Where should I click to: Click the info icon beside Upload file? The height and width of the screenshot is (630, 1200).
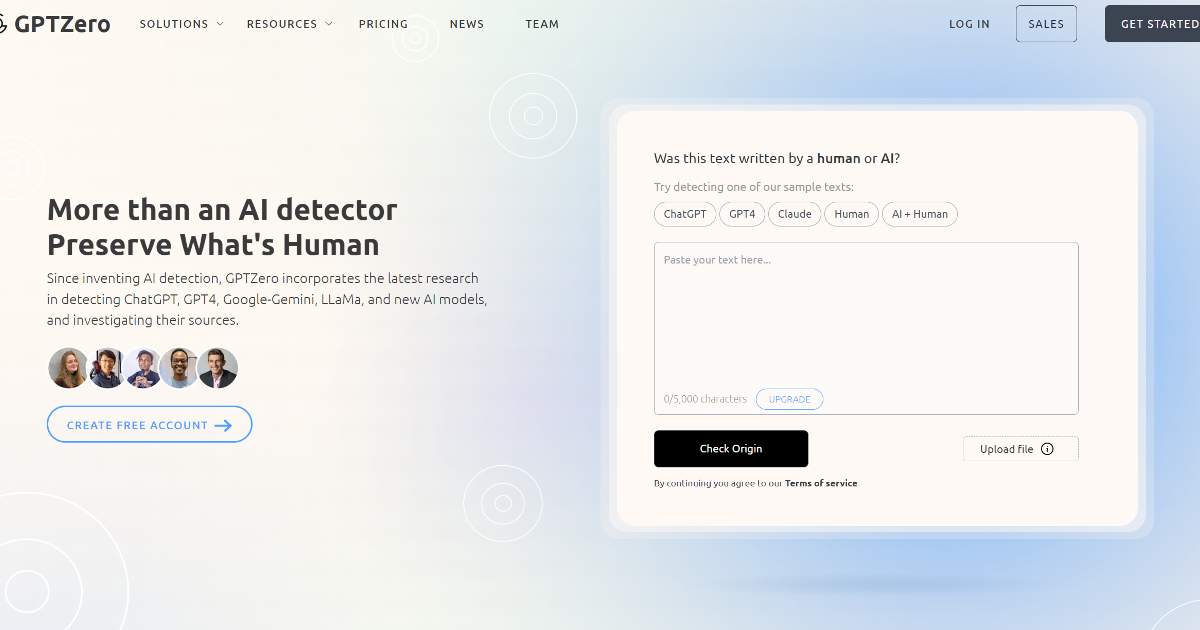coord(1048,448)
